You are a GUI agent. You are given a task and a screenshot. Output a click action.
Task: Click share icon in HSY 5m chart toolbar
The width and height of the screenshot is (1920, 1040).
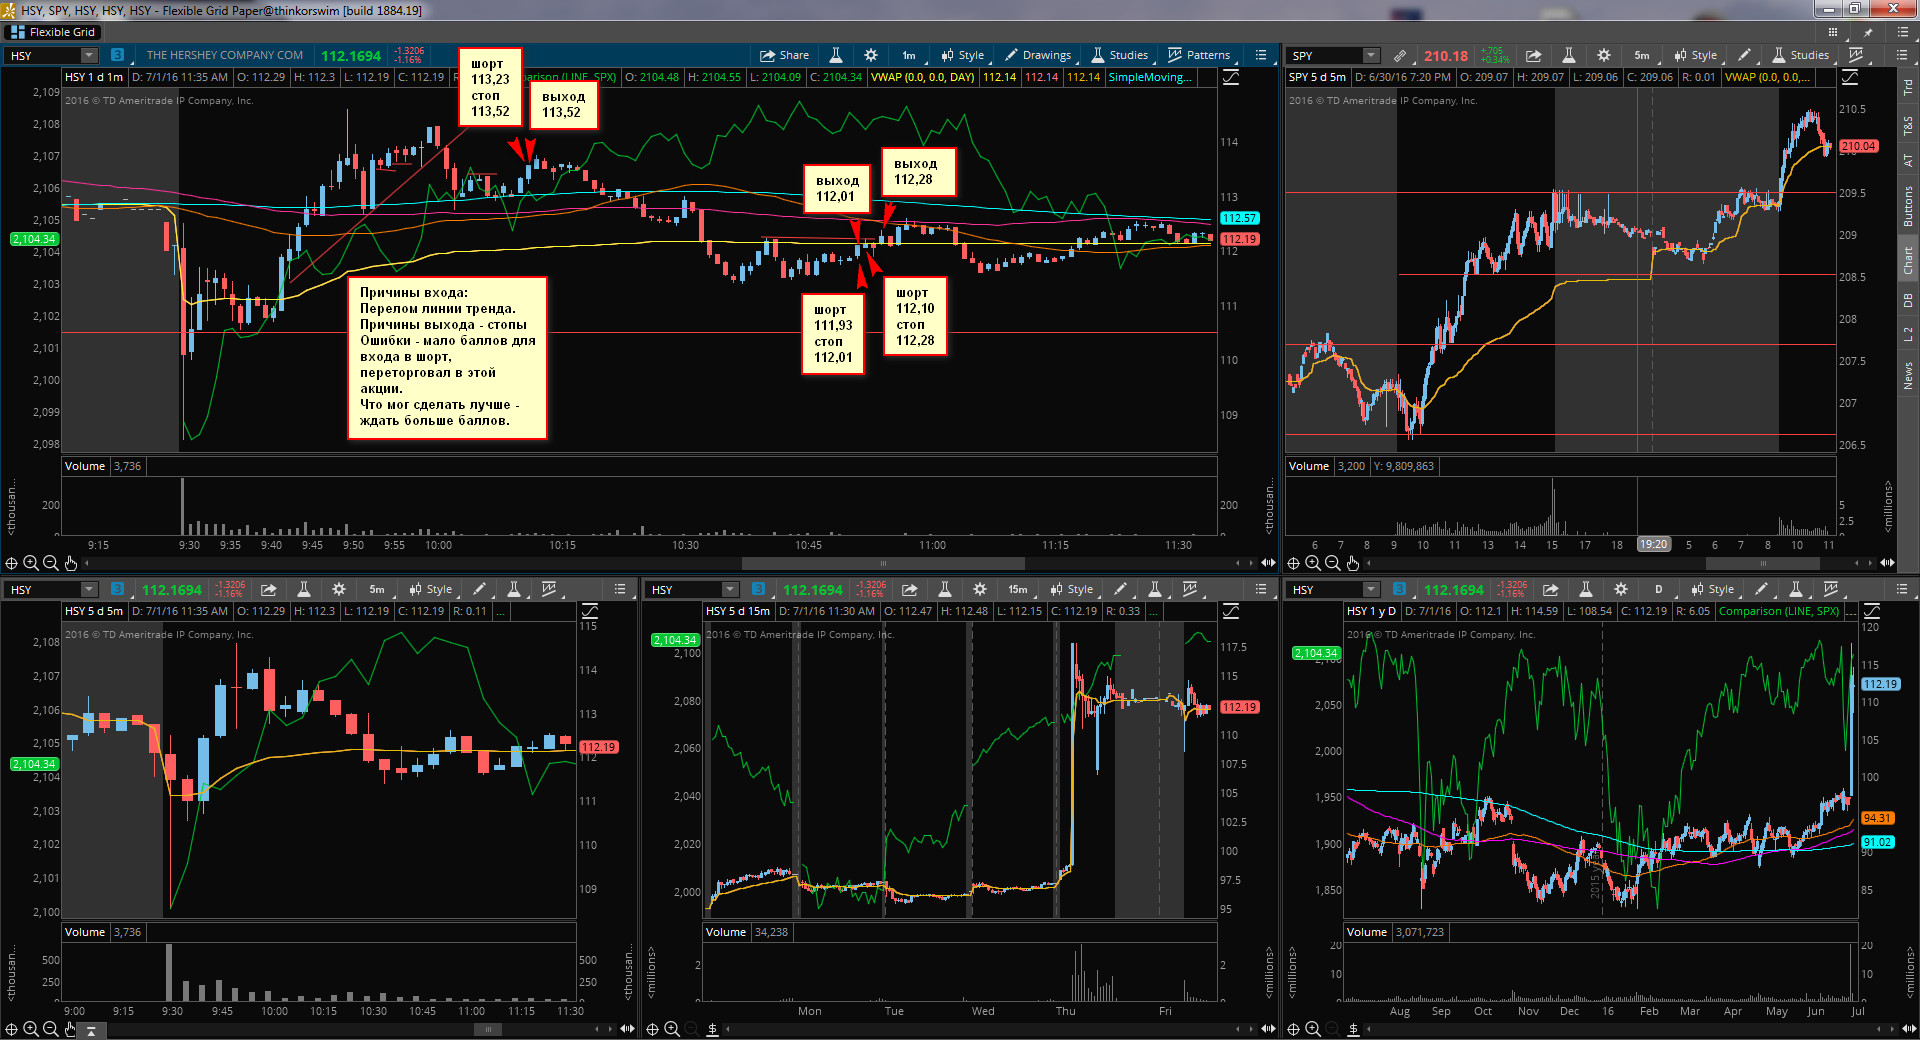269,589
